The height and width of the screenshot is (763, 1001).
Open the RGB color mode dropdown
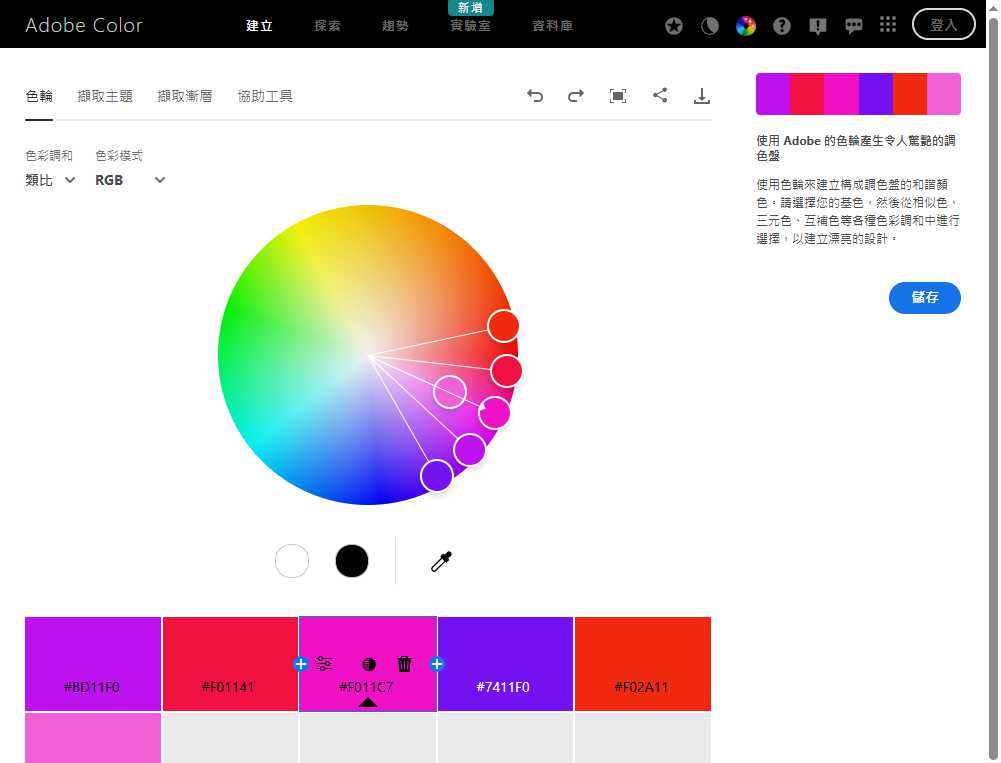pyautogui.click(x=128, y=180)
